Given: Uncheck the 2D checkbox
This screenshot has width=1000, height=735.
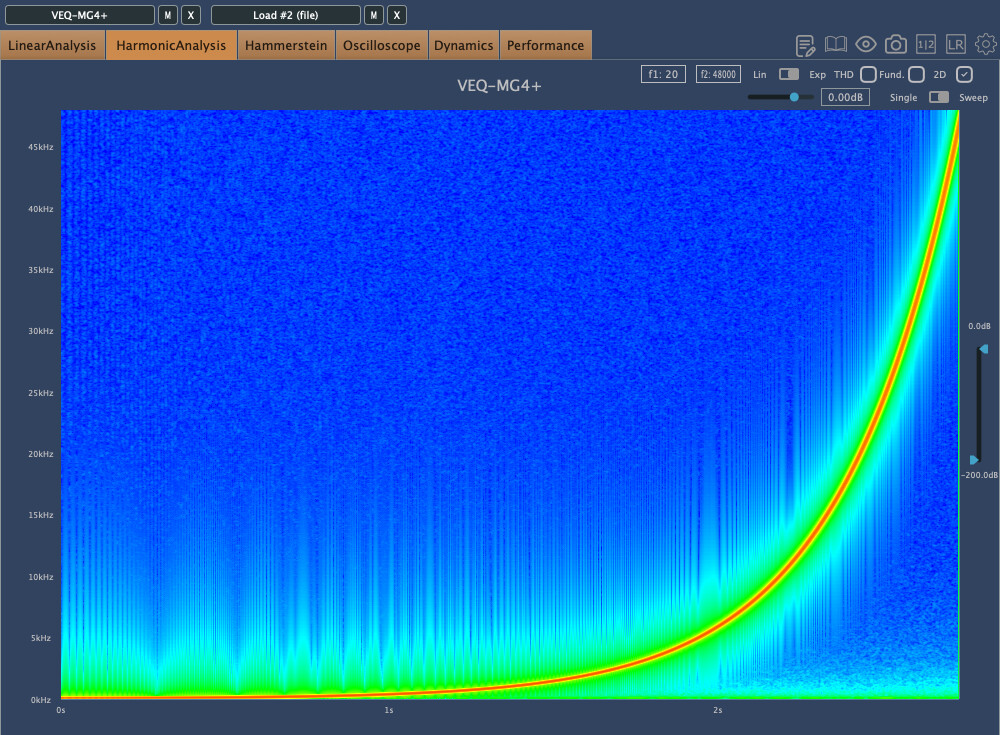Looking at the screenshot, I should 964,74.
